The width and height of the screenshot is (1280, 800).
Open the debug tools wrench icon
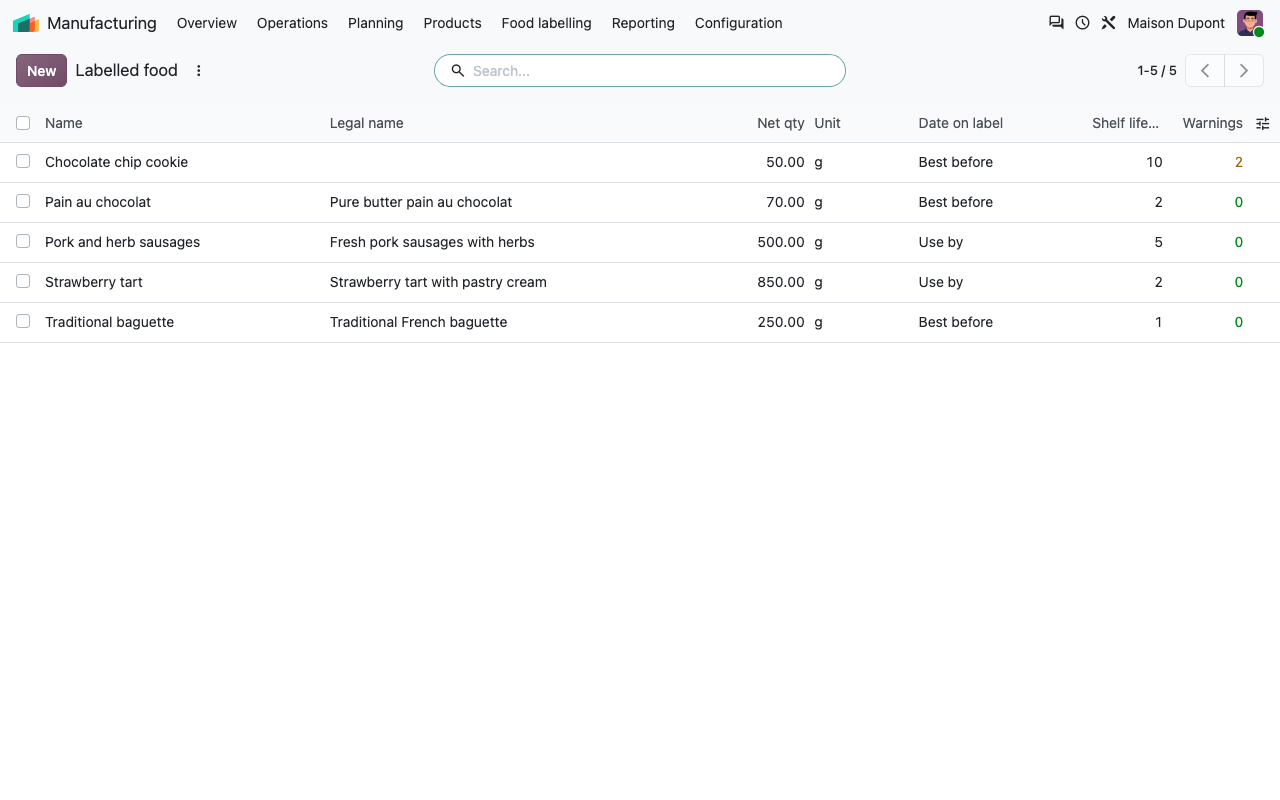(x=1108, y=22)
